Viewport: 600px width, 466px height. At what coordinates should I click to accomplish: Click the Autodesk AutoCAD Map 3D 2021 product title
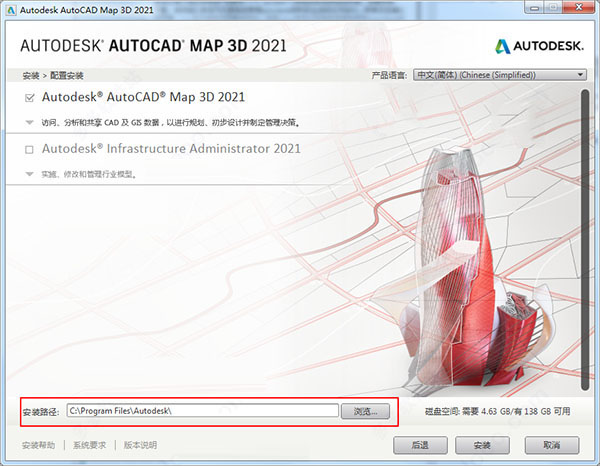[143, 97]
